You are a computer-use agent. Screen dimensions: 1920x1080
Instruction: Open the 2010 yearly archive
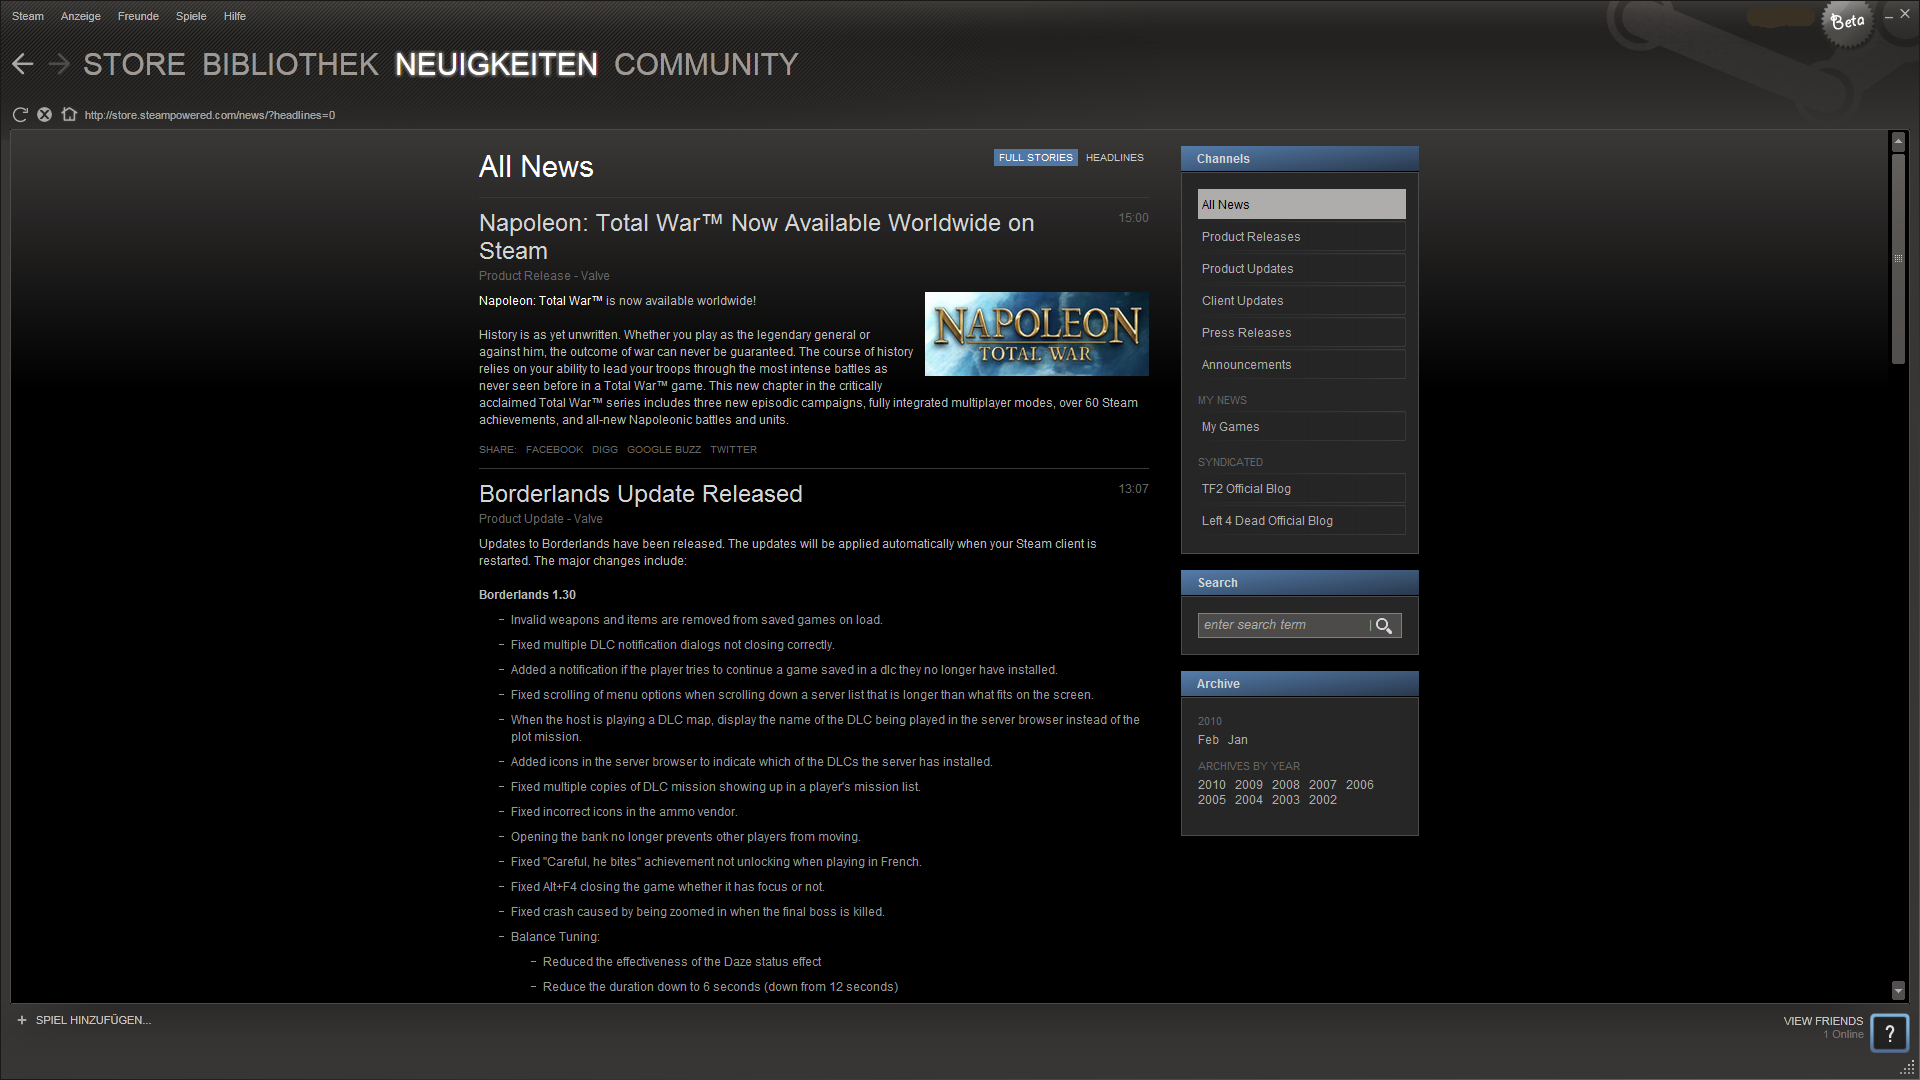click(1212, 785)
